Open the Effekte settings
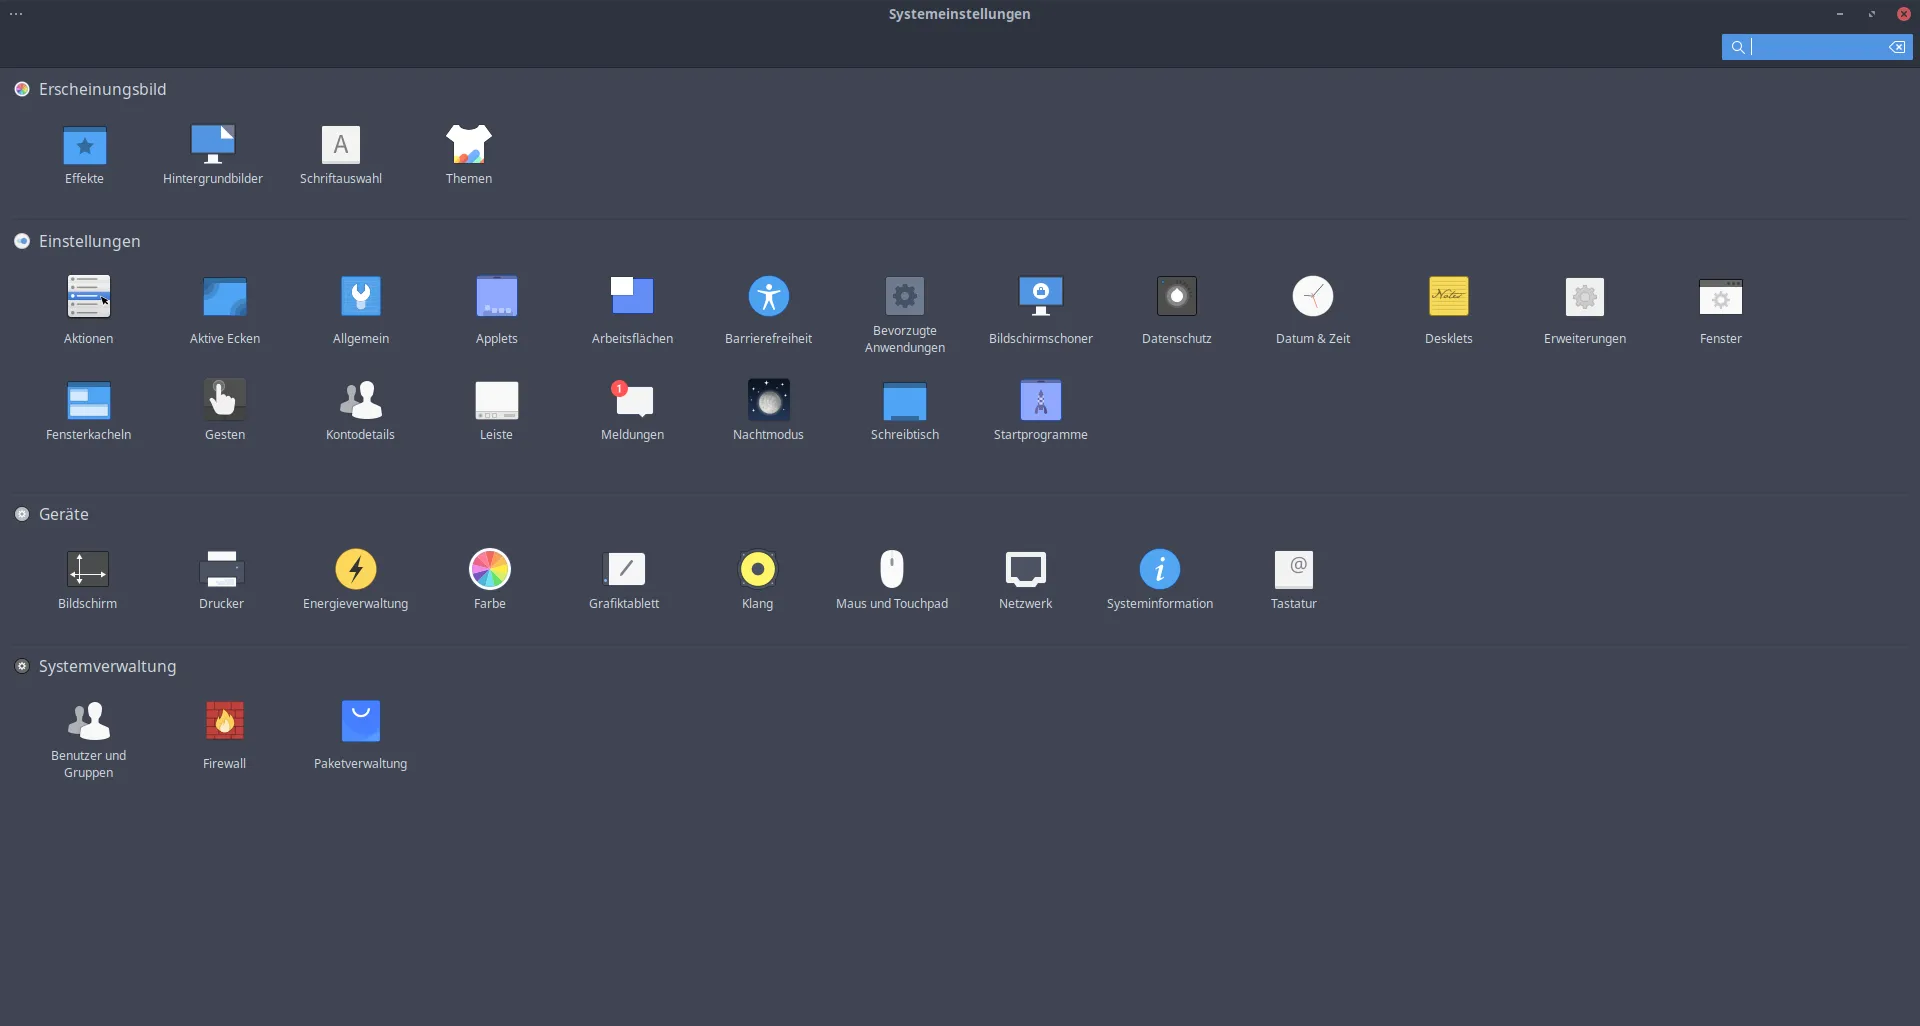The image size is (1920, 1026). (85, 147)
